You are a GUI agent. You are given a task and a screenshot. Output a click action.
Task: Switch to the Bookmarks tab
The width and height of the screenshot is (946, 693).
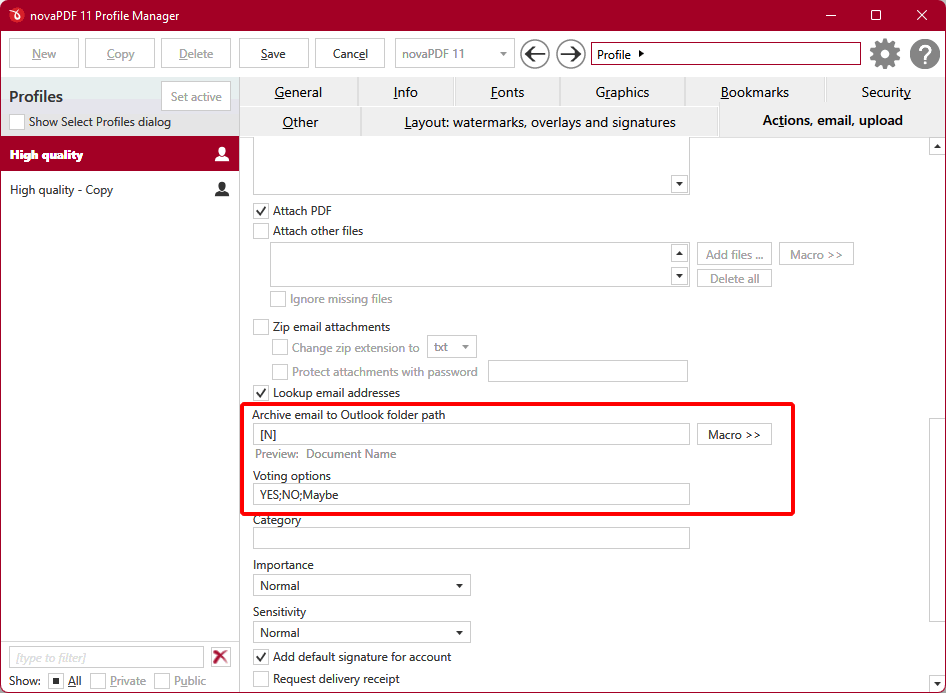click(755, 92)
